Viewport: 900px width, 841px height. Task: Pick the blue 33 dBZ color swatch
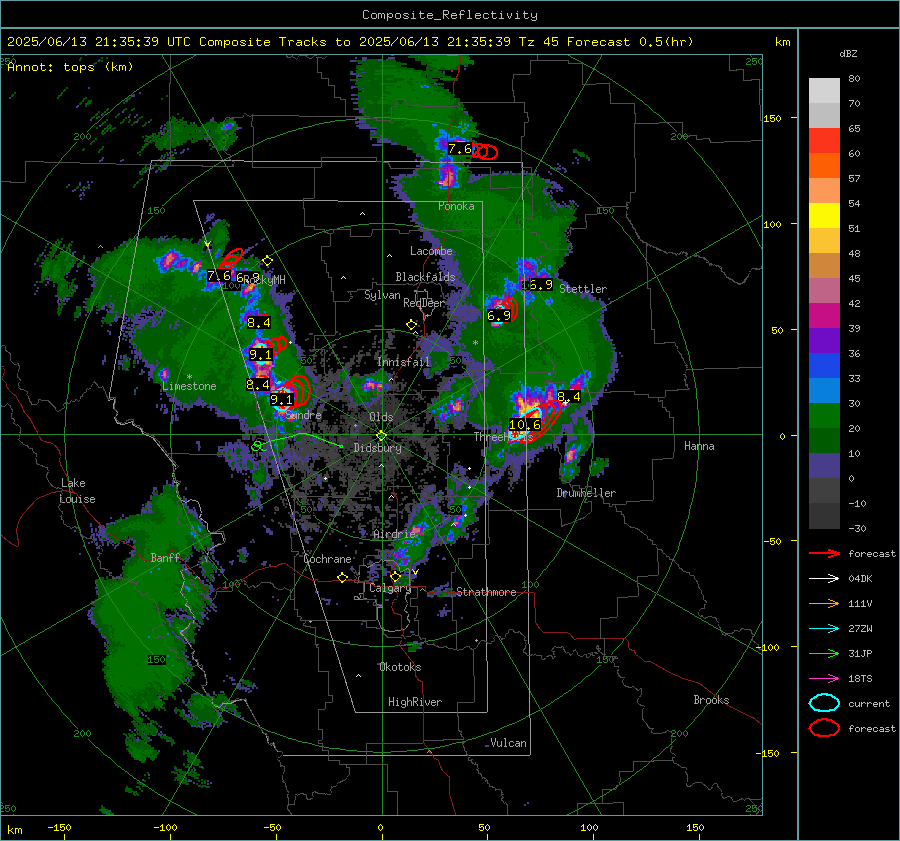point(824,390)
